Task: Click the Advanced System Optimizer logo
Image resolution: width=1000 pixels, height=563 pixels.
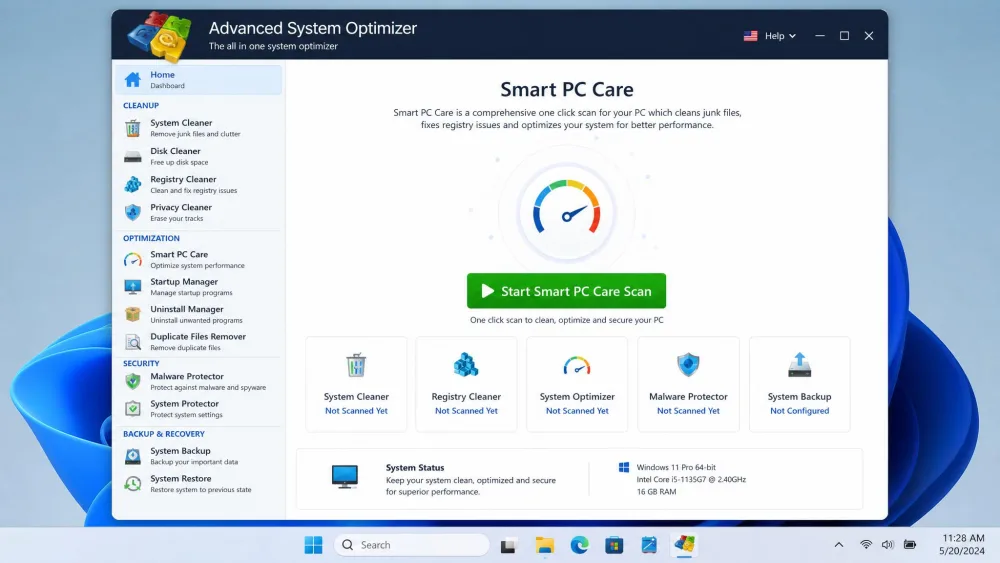Action: [159, 37]
